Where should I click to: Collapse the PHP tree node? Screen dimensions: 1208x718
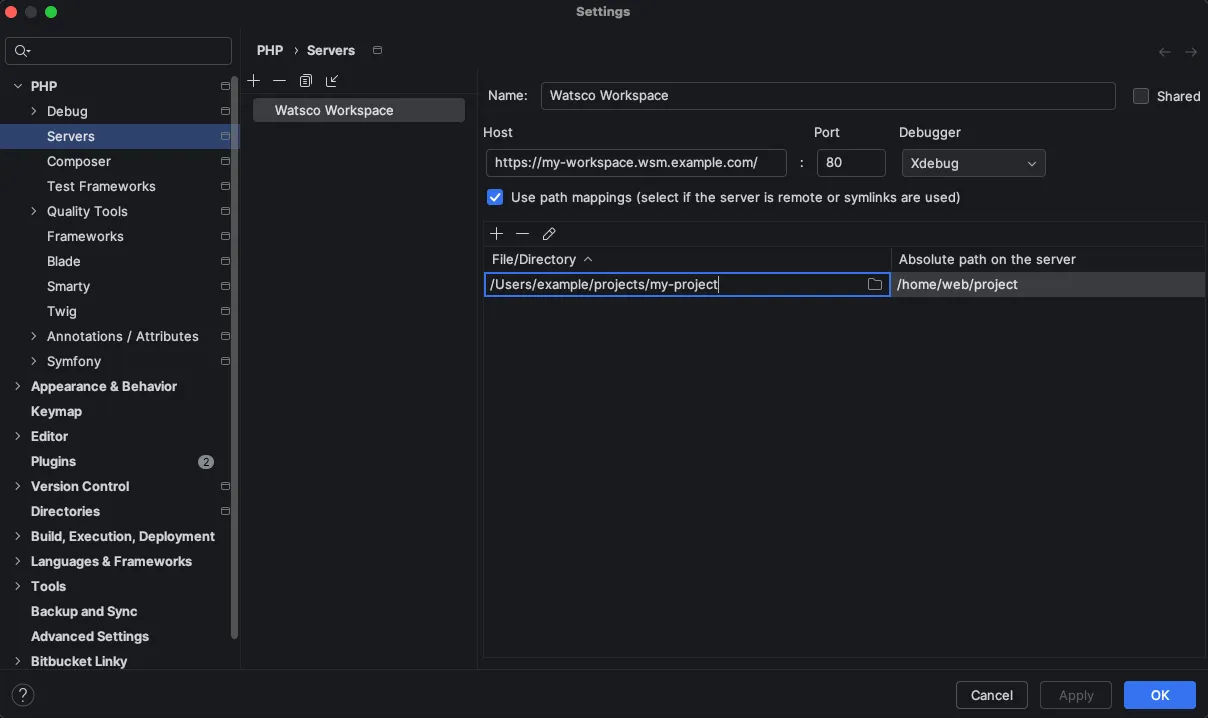[18, 86]
